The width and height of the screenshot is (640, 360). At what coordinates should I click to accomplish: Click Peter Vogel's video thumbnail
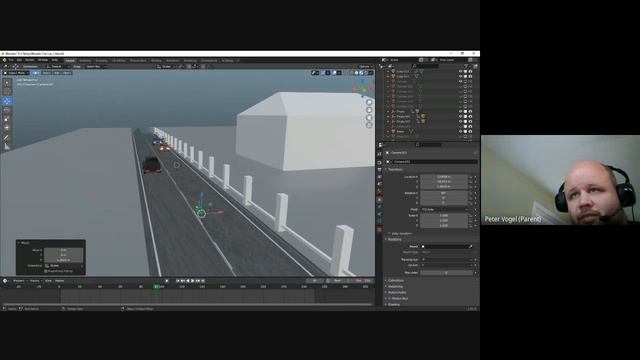(560, 180)
